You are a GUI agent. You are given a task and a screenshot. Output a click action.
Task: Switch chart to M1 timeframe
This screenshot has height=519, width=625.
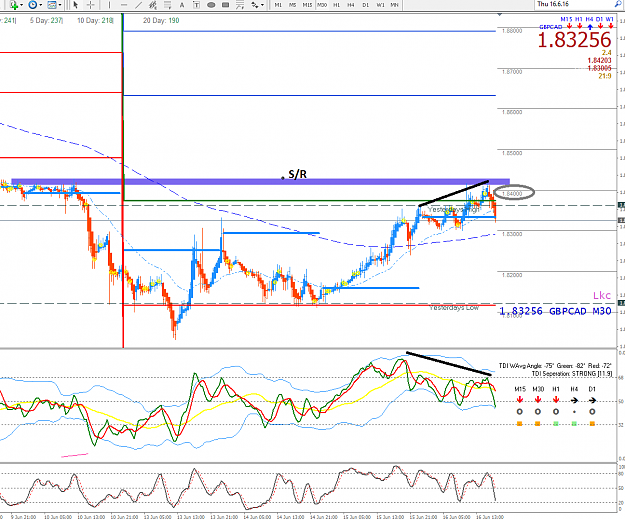278,5
